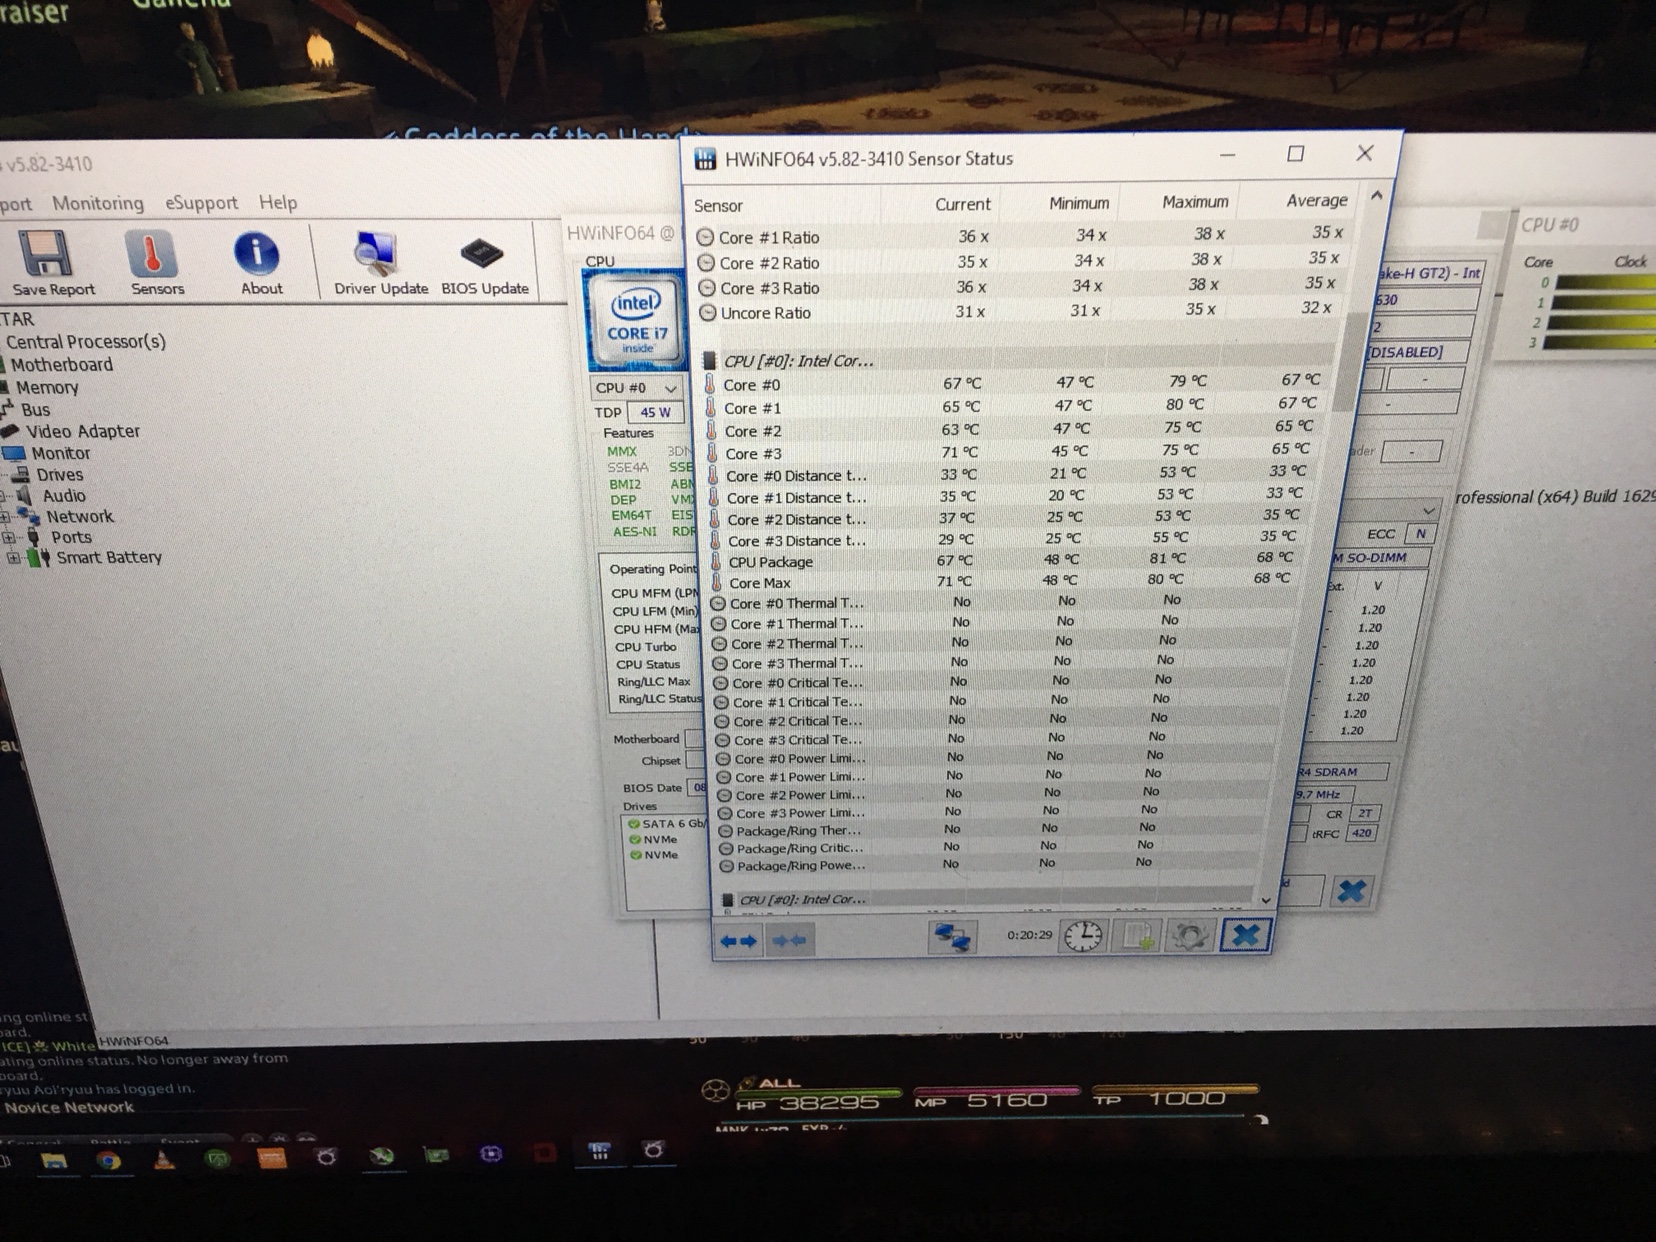Screen dimensions: 1656x1242
Task: Click the blue expand-columns arrows button
Action: click(740, 940)
